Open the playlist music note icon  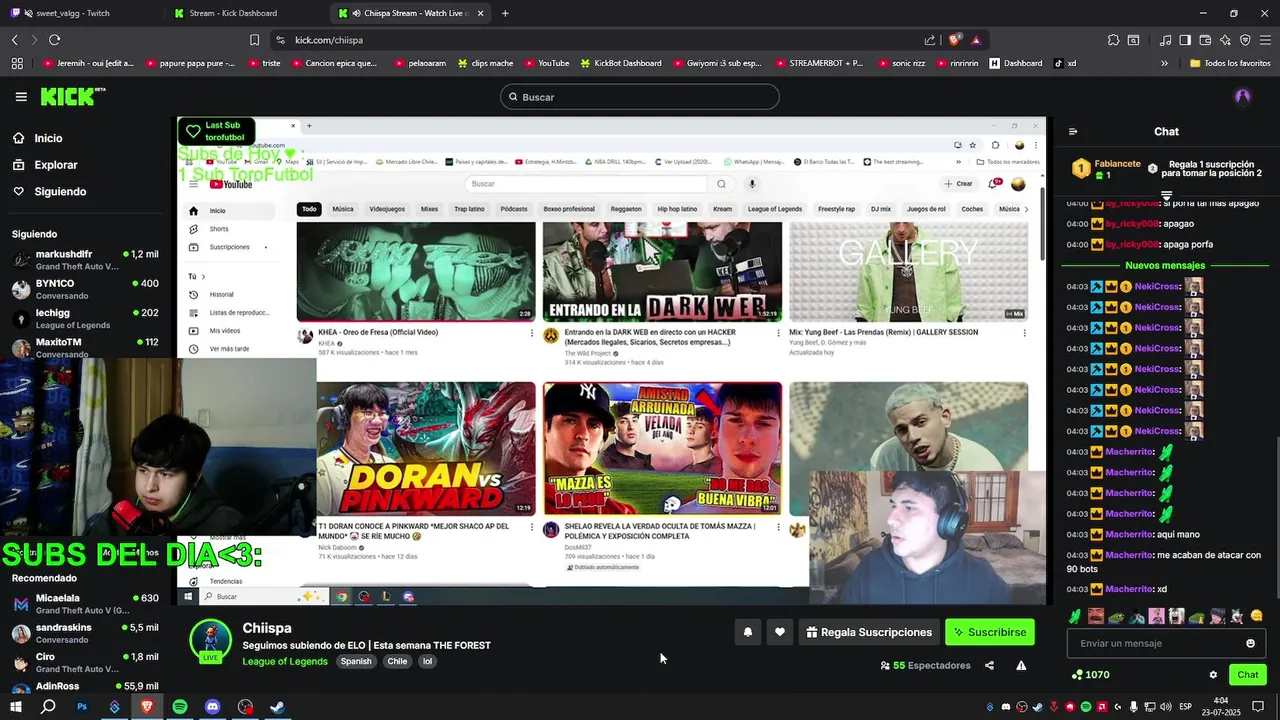click(x=1166, y=40)
